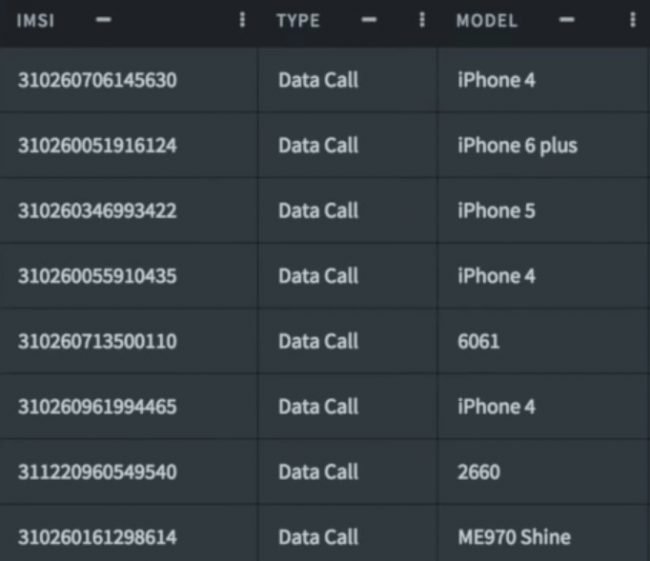This screenshot has height=561, width=650.
Task: Select IMSI 310260713500110 cell
Action: click(x=97, y=341)
